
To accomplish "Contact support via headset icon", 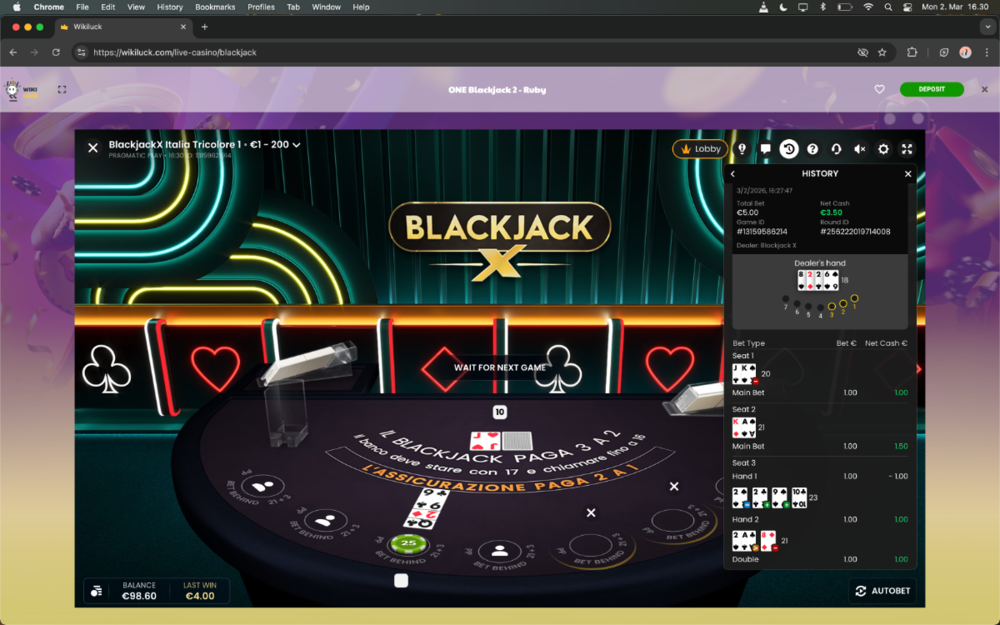I will point(836,149).
